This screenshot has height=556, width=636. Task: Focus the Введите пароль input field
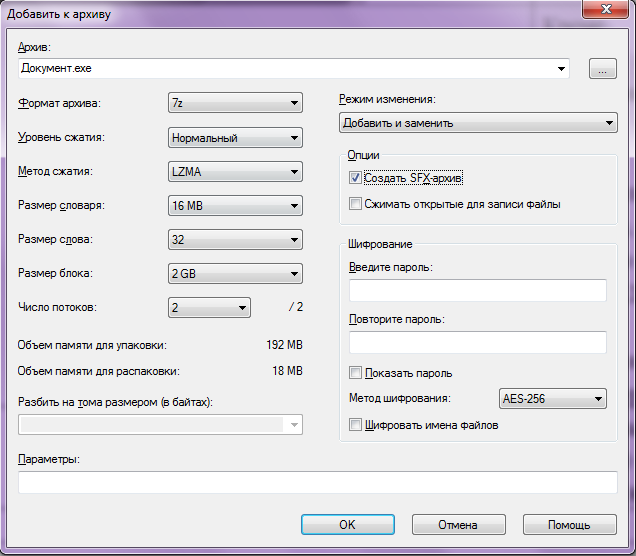(478, 290)
